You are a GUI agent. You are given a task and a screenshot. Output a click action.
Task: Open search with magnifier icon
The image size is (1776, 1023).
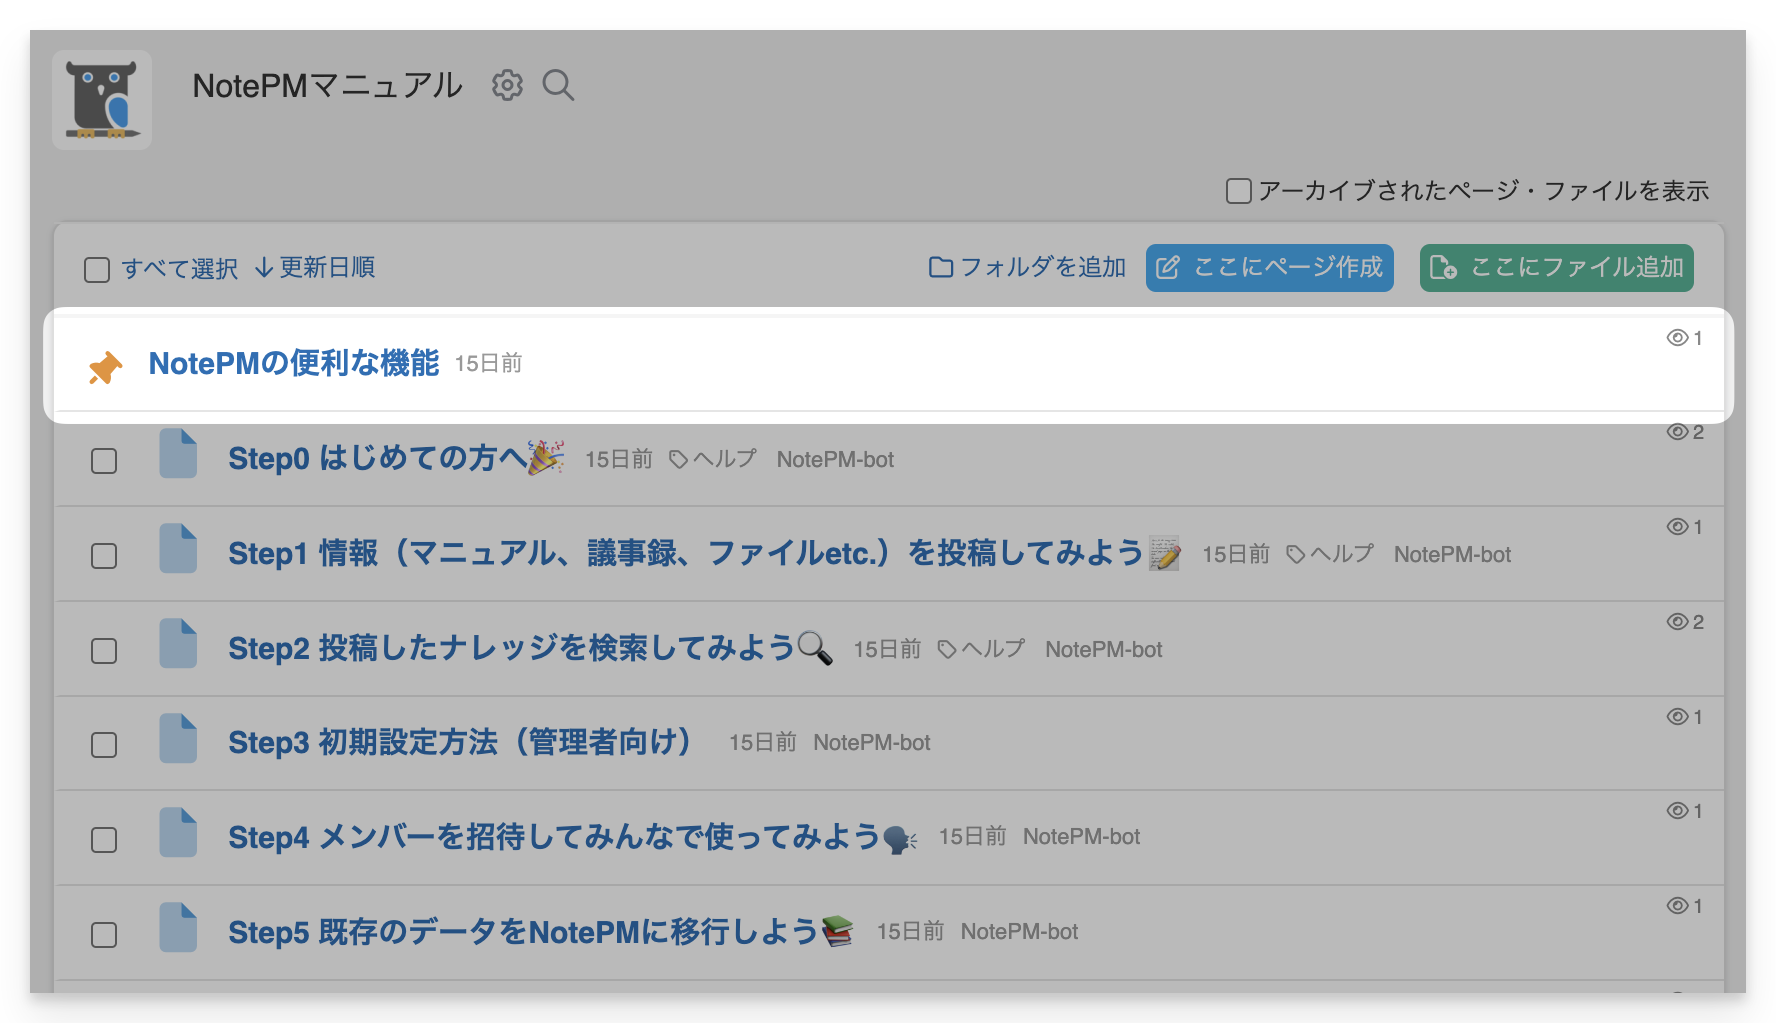click(x=558, y=86)
